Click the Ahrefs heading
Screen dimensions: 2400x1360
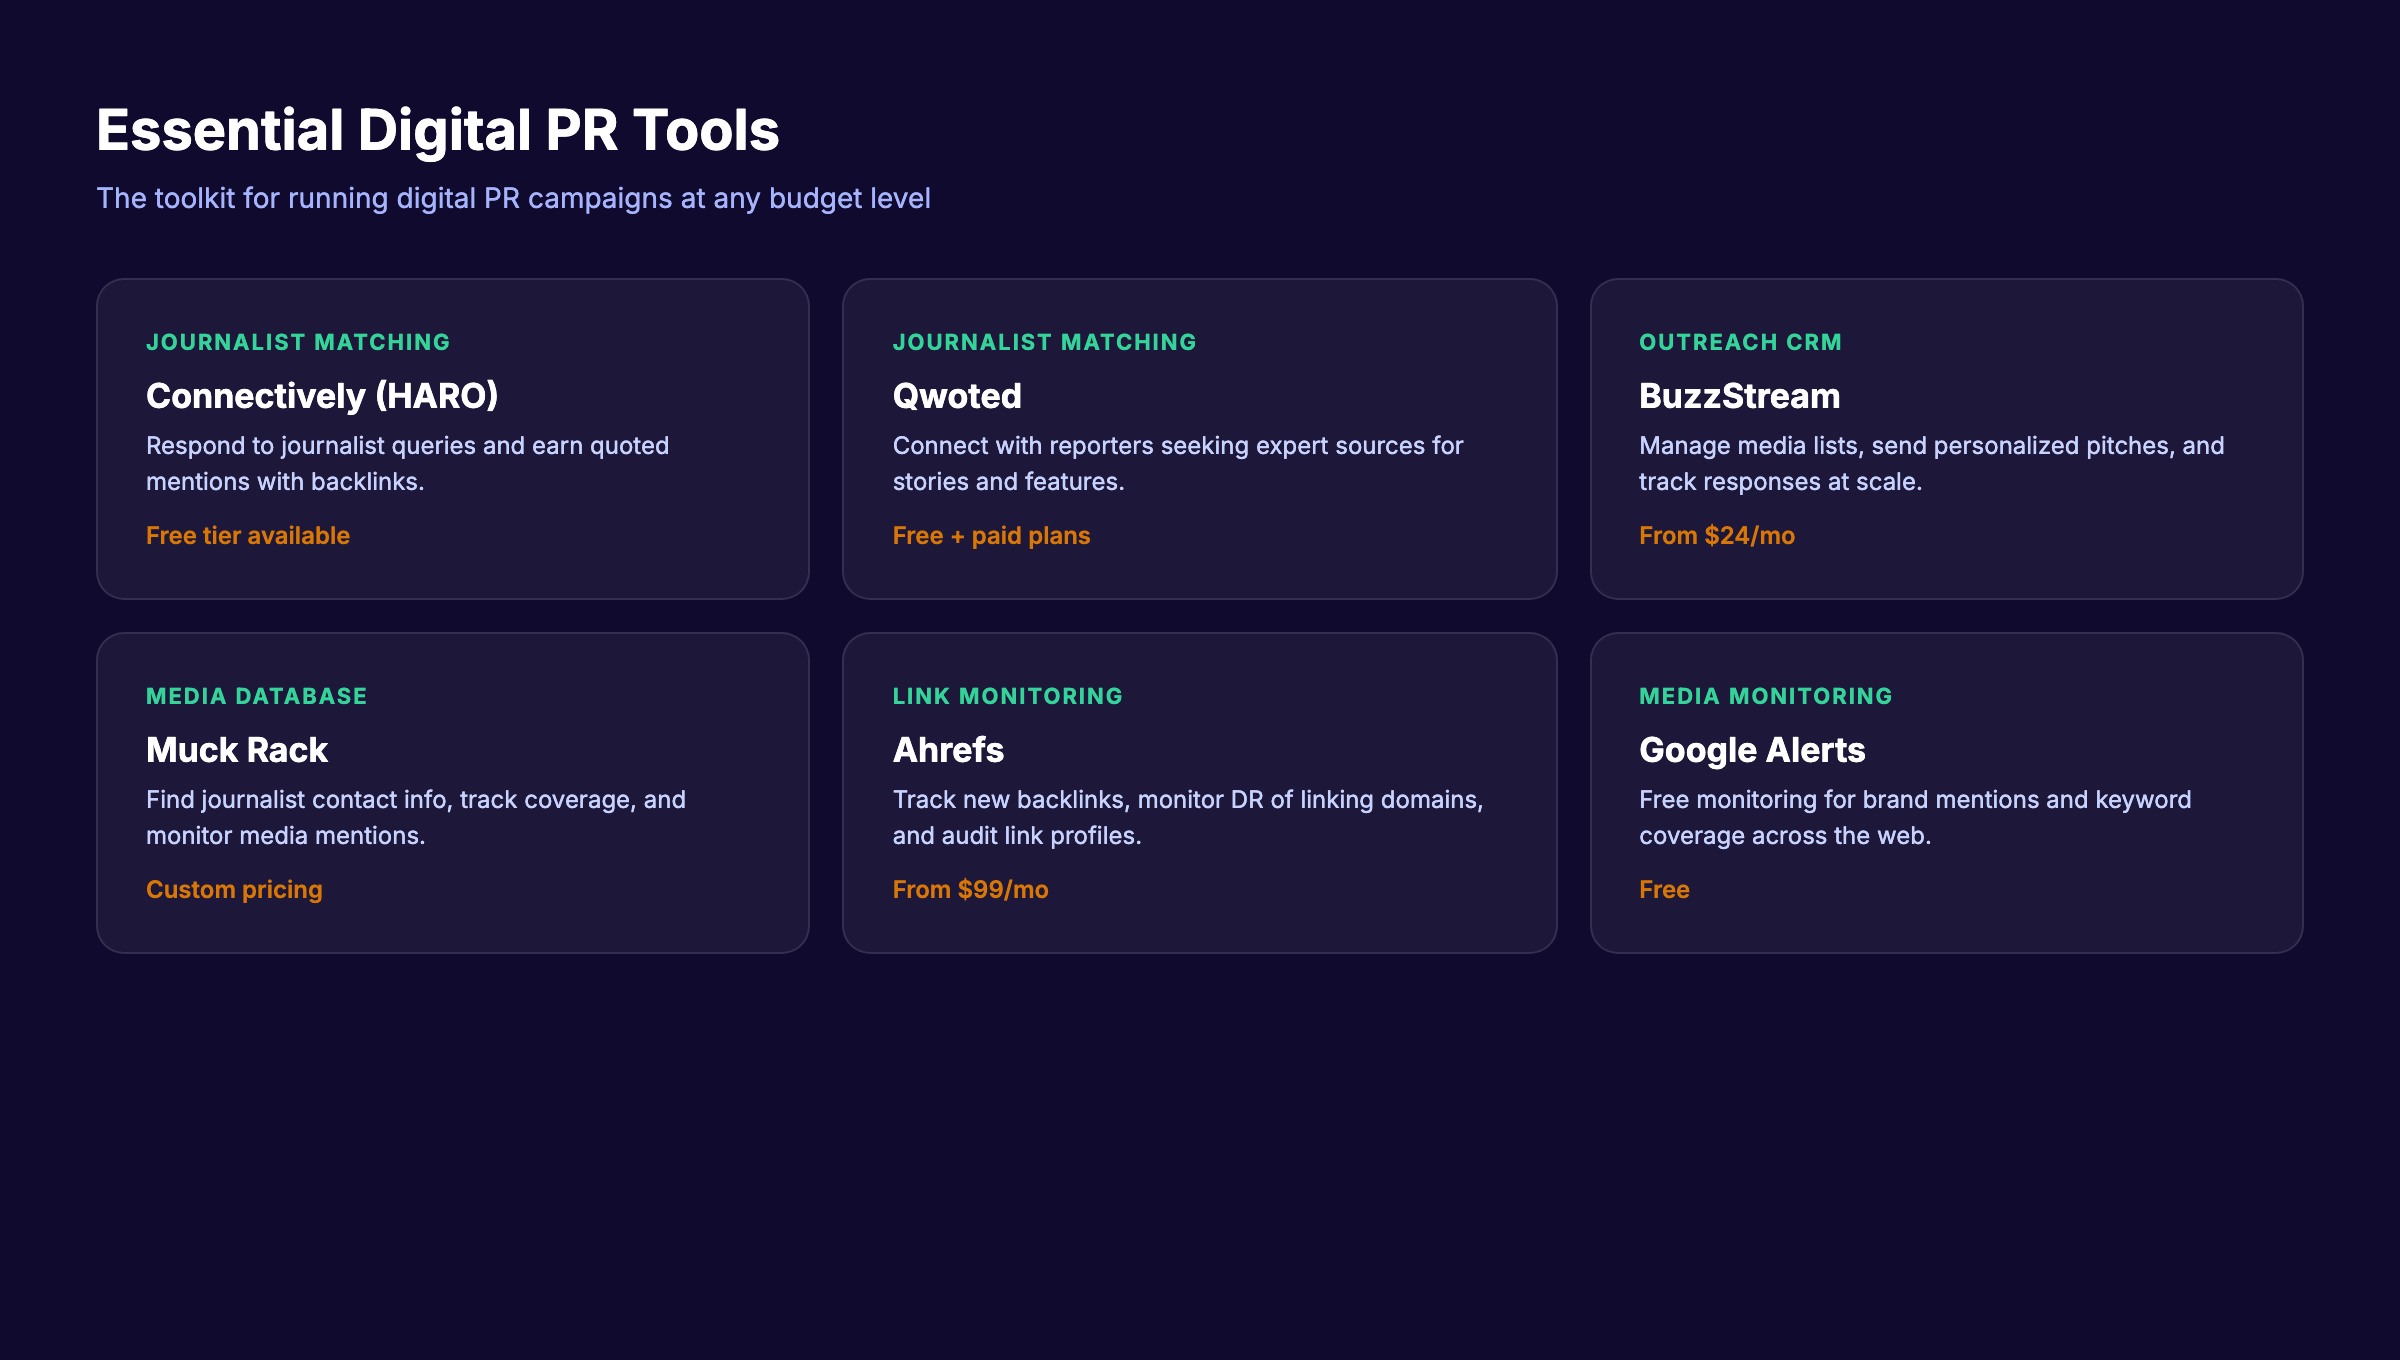coord(948,750)
